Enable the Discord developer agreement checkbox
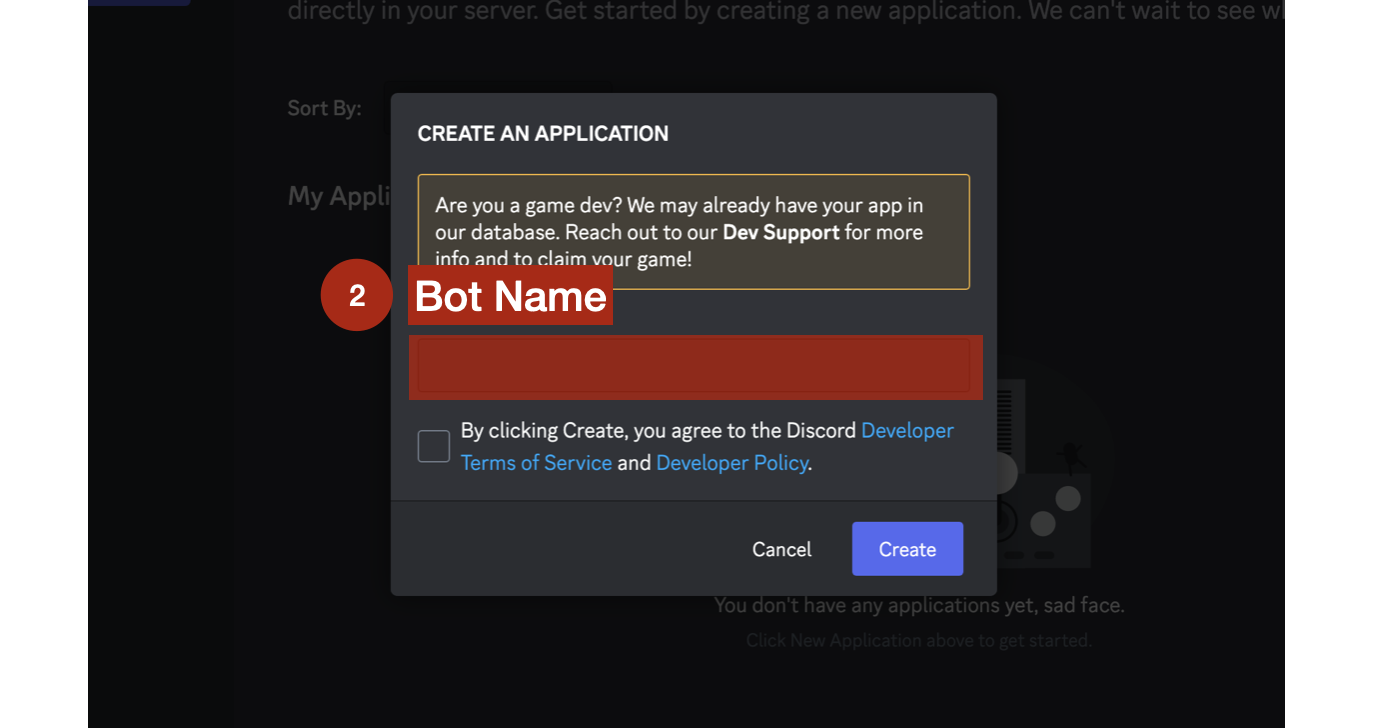The width and height of the screenshot is (1376, 728). [433, 446]
